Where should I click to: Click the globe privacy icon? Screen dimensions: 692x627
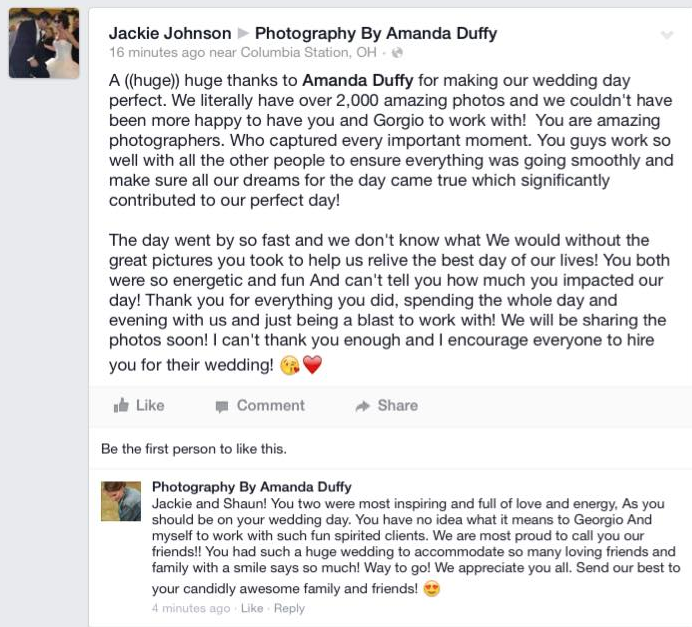[397, 51]
